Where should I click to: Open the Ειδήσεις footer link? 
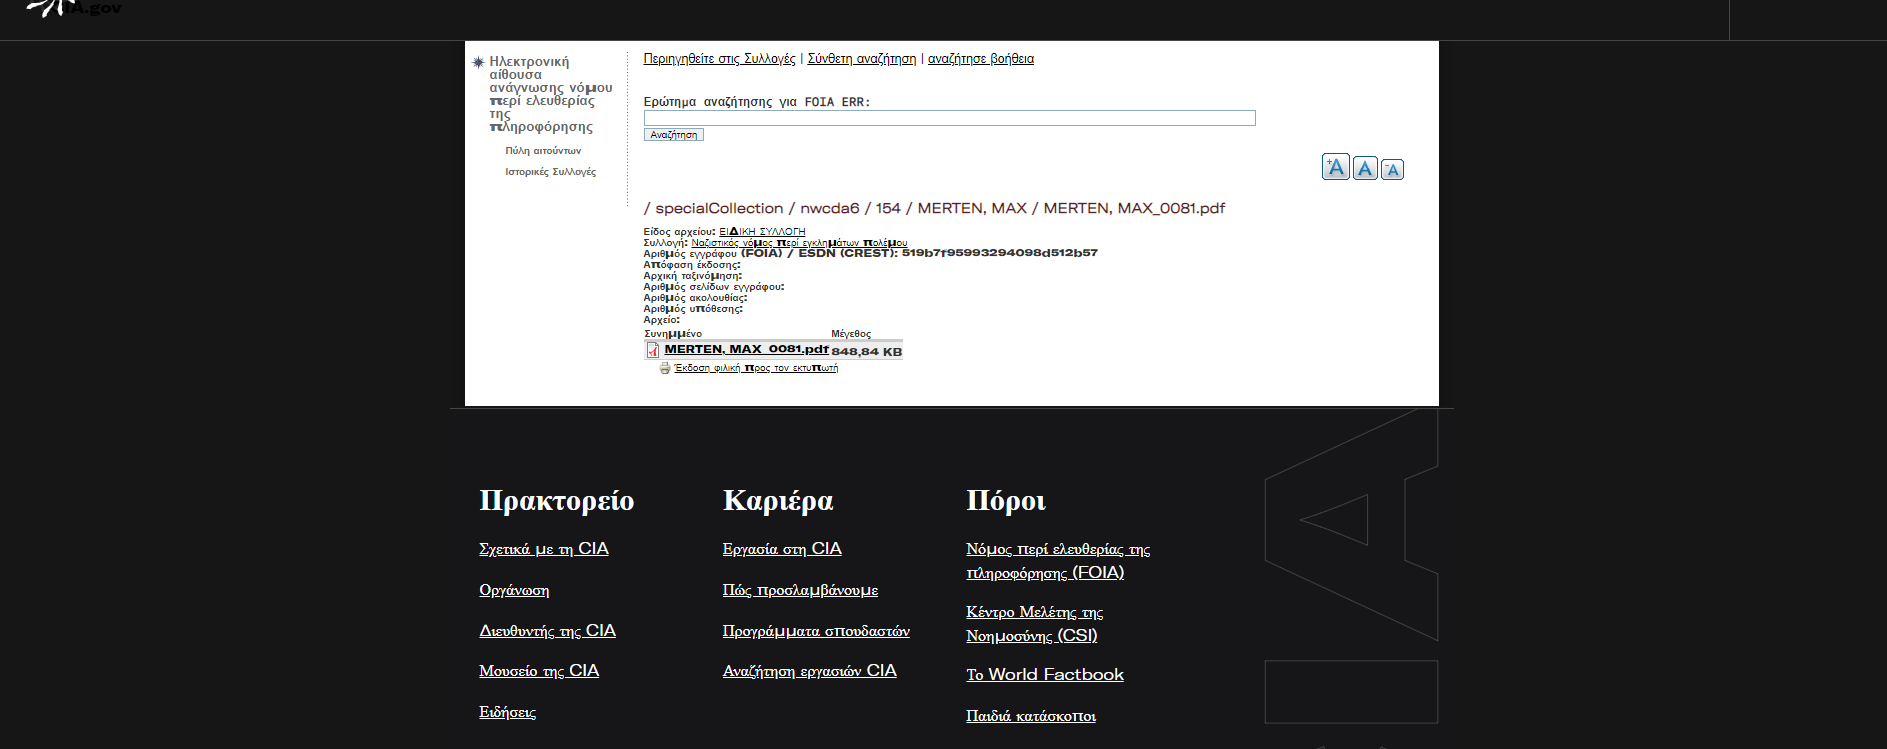[507, 712]
